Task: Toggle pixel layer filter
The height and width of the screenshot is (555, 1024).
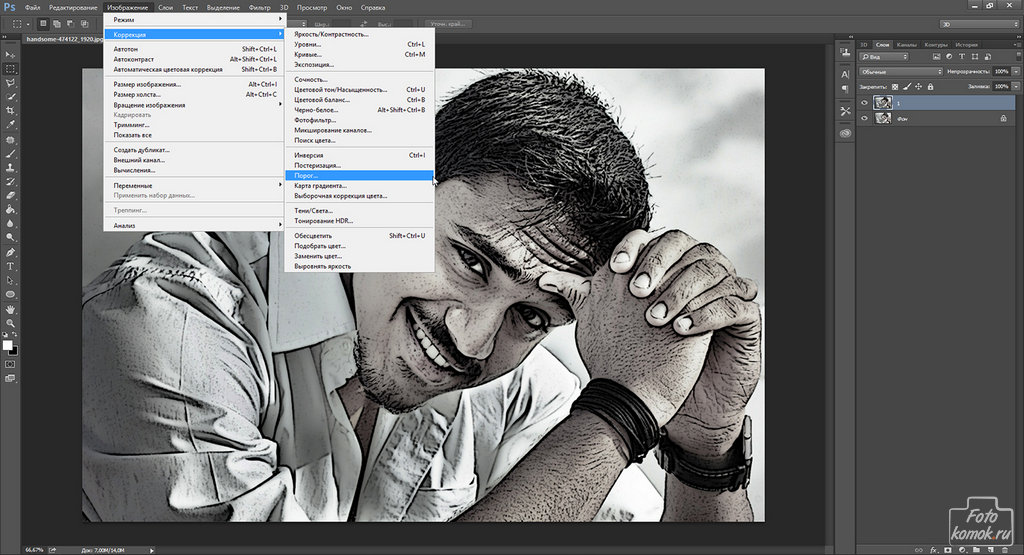Action: pyautogui.click(x=937, y=57)
